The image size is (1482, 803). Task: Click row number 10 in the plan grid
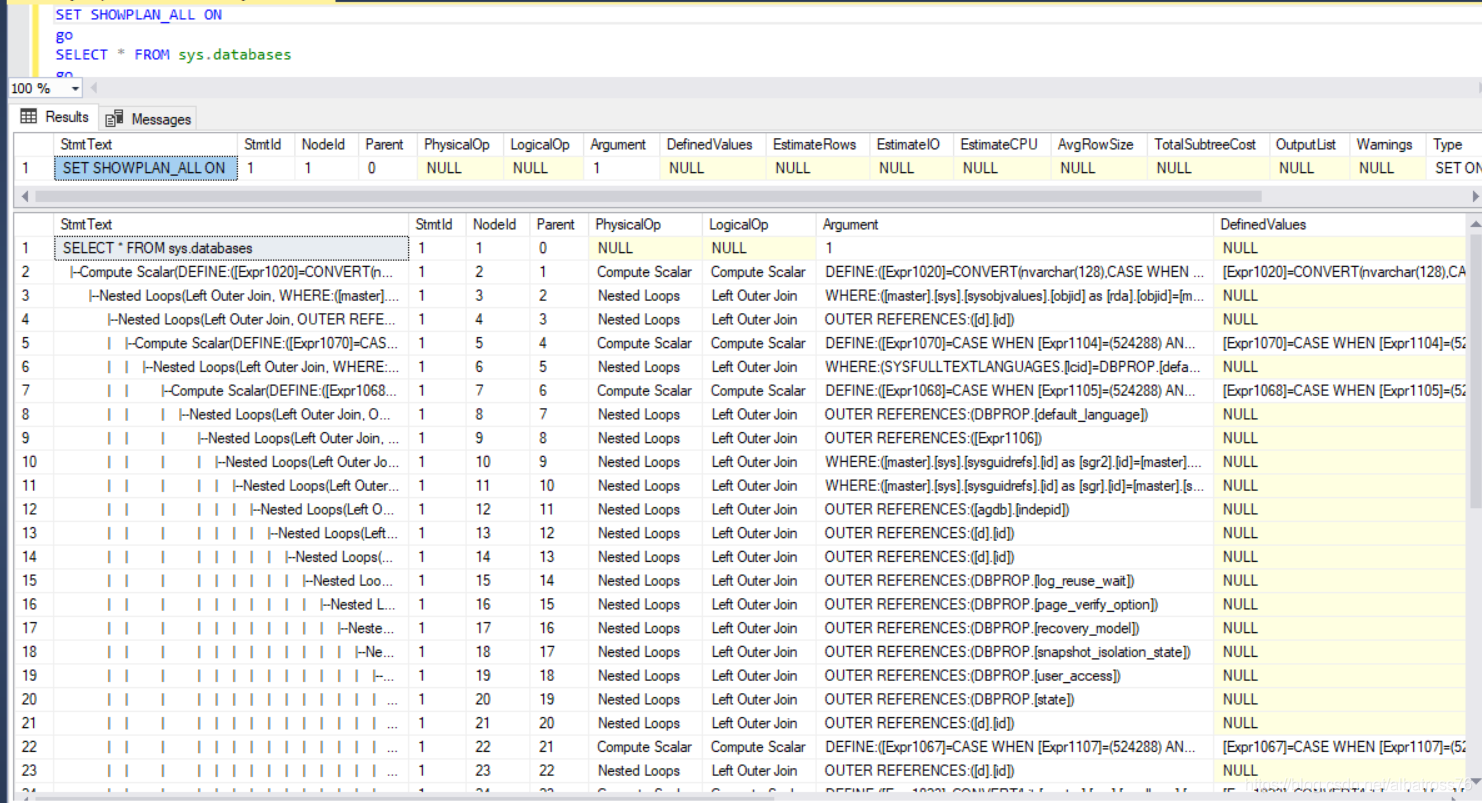[30, 461]
